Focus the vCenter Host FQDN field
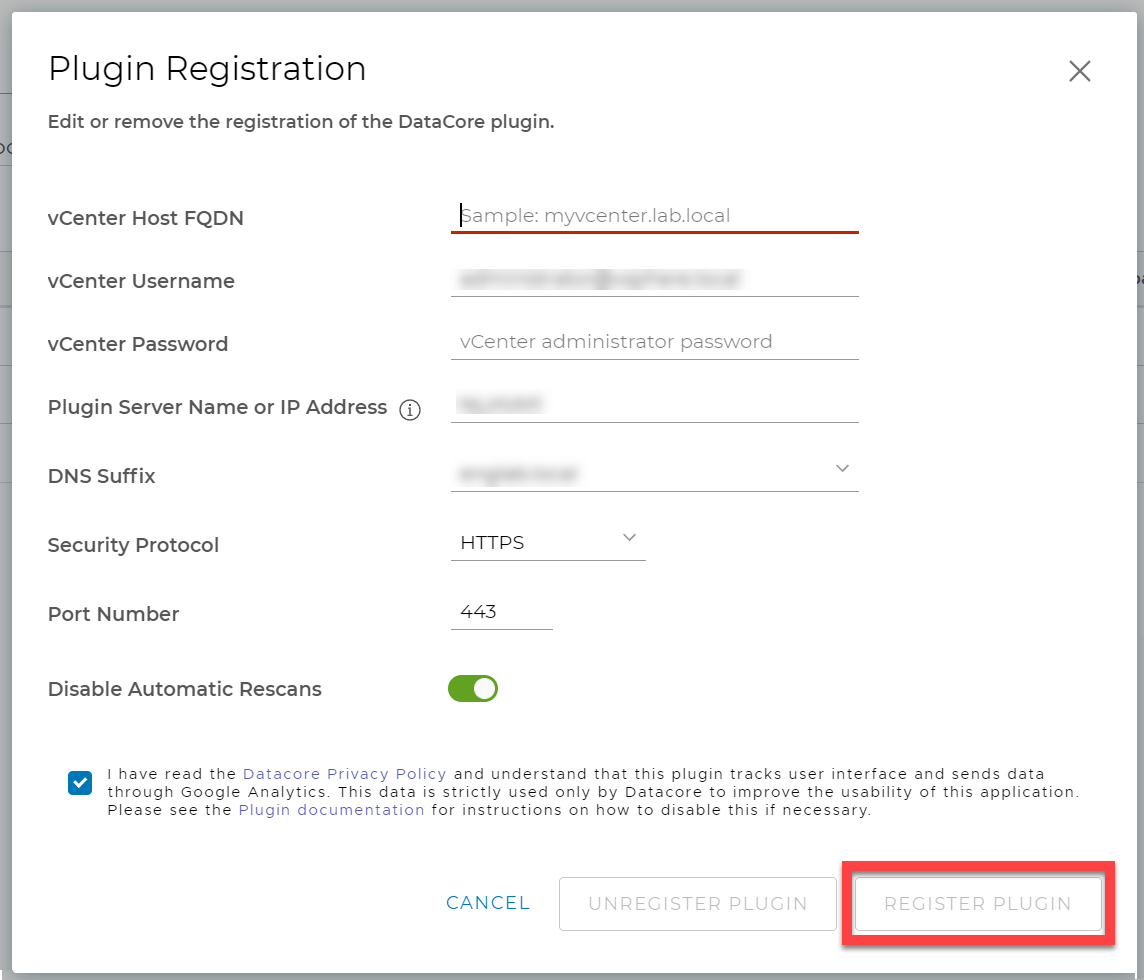Image resolution: width=1144 pixels, height=980 pixels. (x=654, y=216)
